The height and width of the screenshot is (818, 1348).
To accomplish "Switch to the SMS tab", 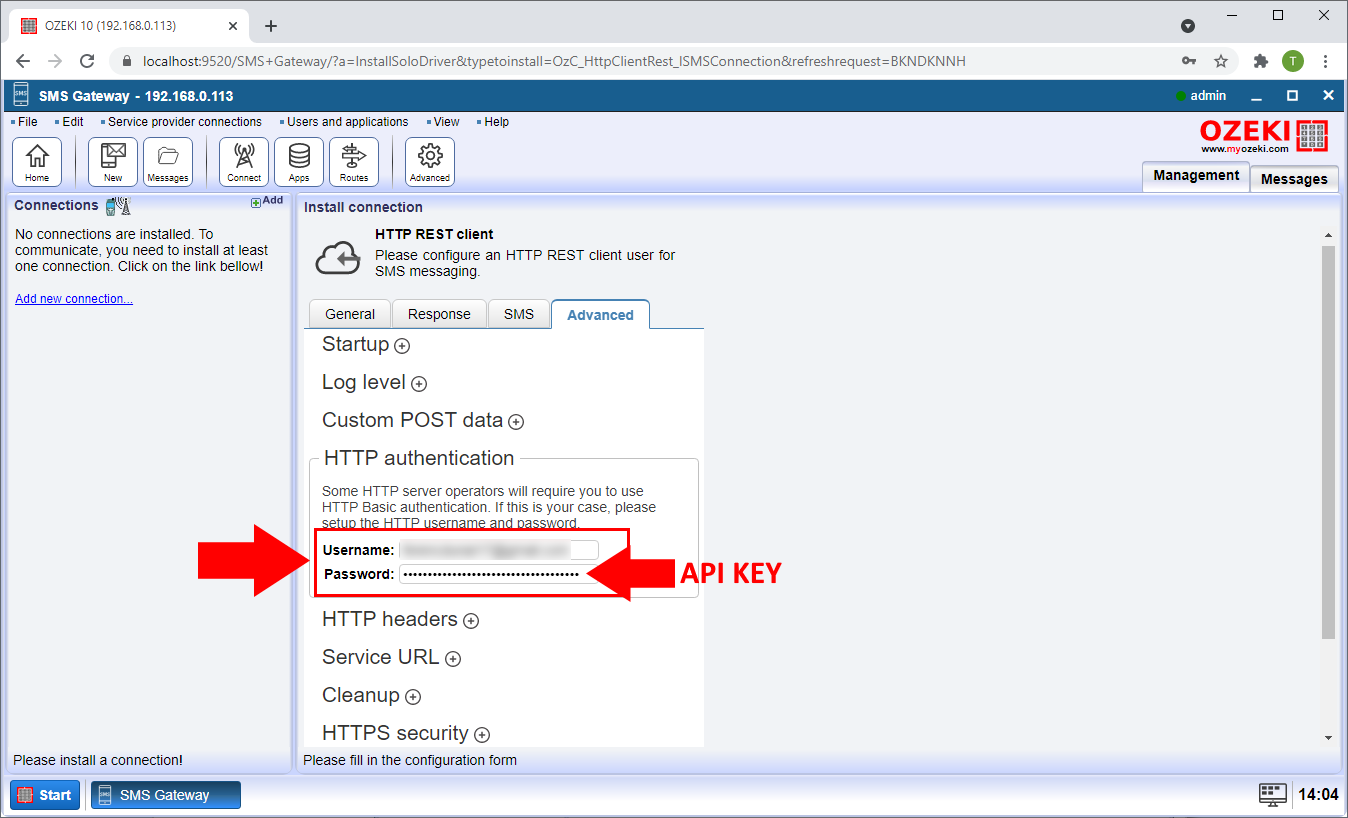I will (x=519, y=314).
